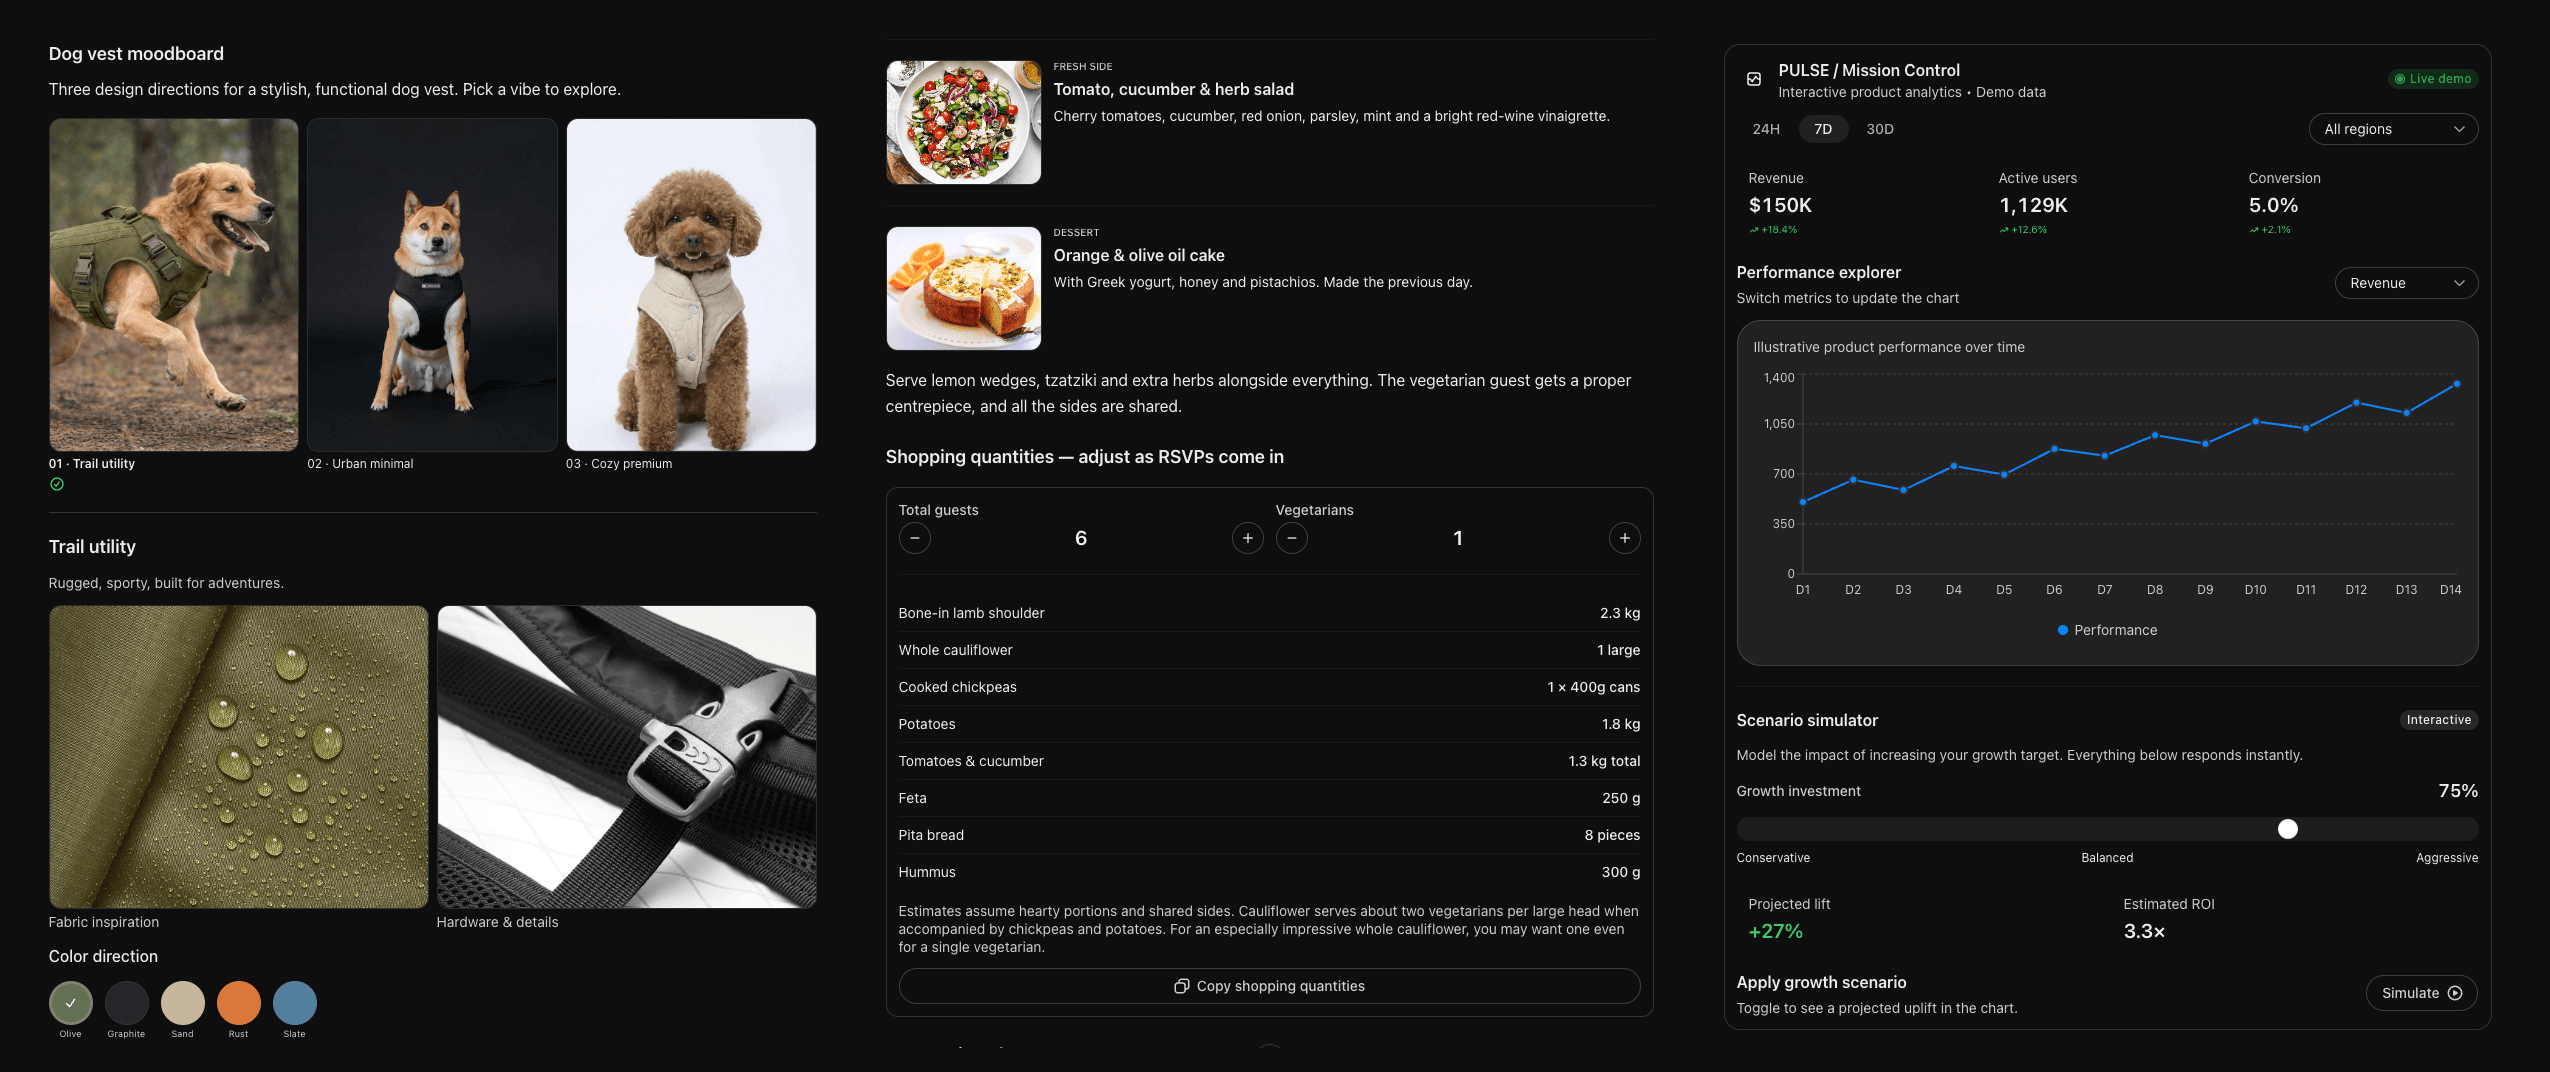Image resolution: width=2550 pixels, height=1072 pixels.
Task: Click the orange olive oil cake photo
Action: [964, 289]
